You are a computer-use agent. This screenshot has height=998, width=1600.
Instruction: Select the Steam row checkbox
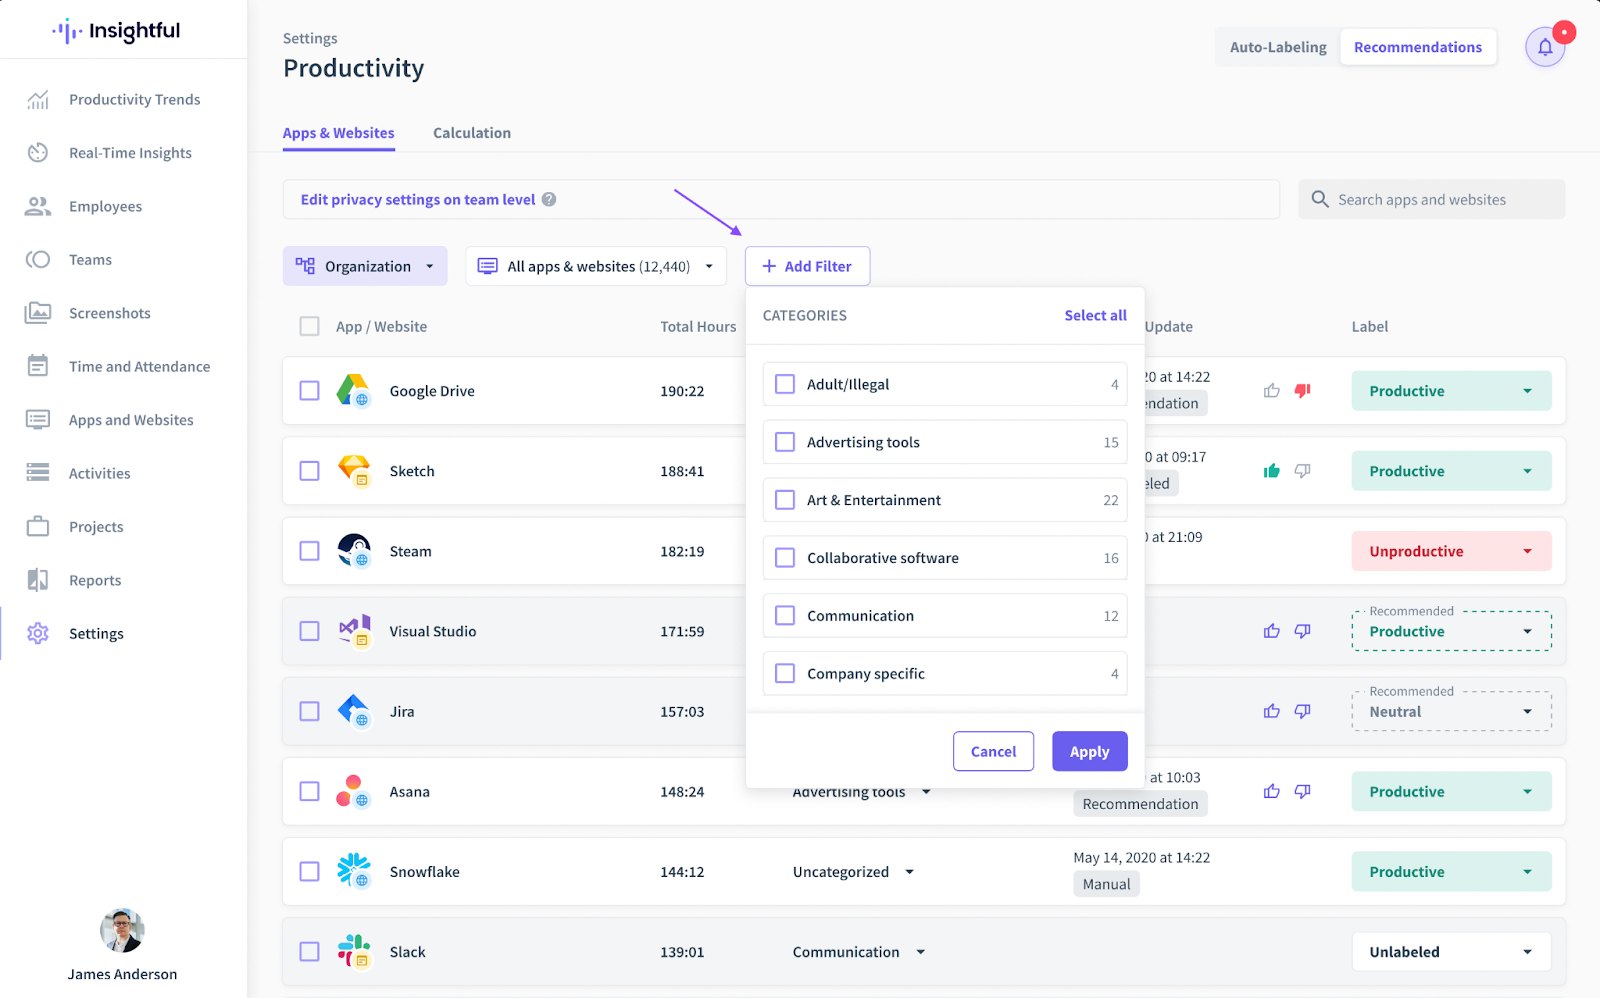(310, 551)
